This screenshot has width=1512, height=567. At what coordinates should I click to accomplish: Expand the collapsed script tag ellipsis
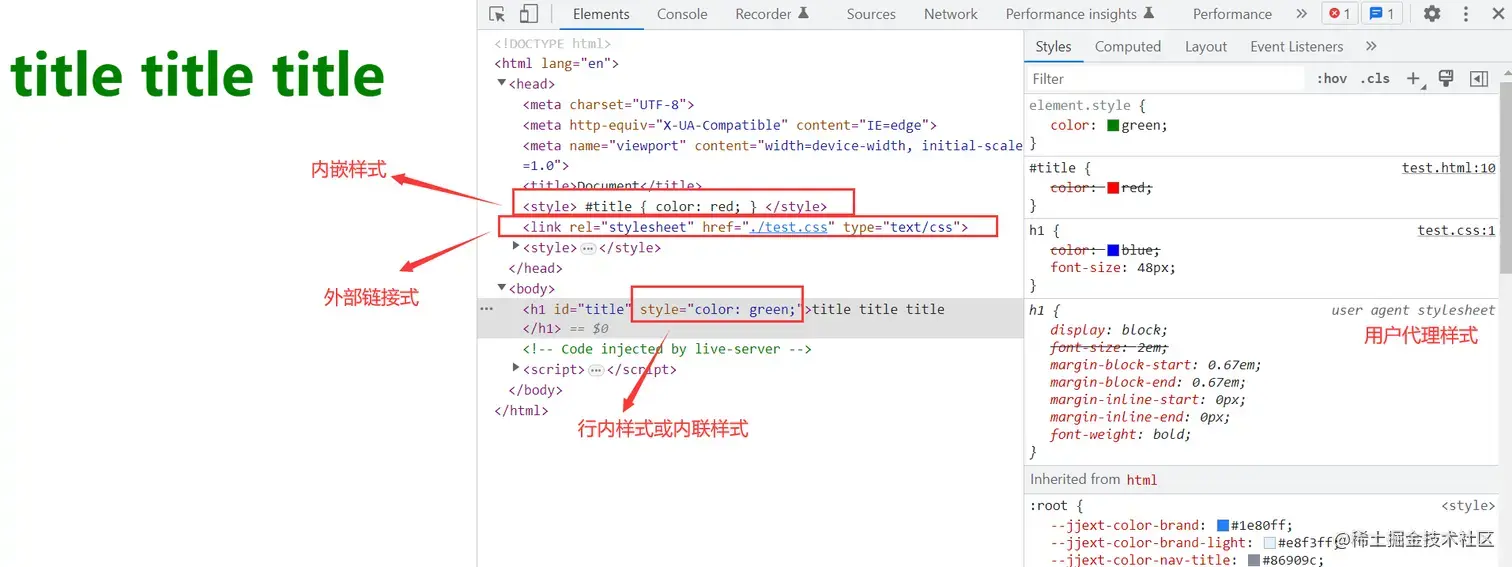[596, 370]
